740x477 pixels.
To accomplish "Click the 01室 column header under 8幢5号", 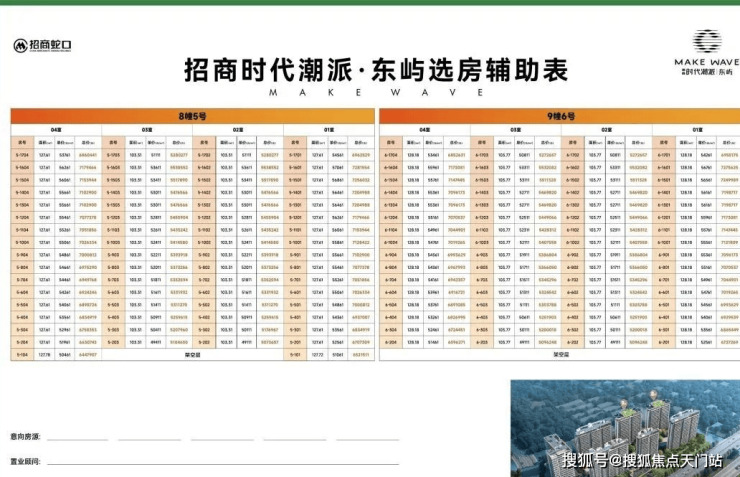I will (329, 130).
